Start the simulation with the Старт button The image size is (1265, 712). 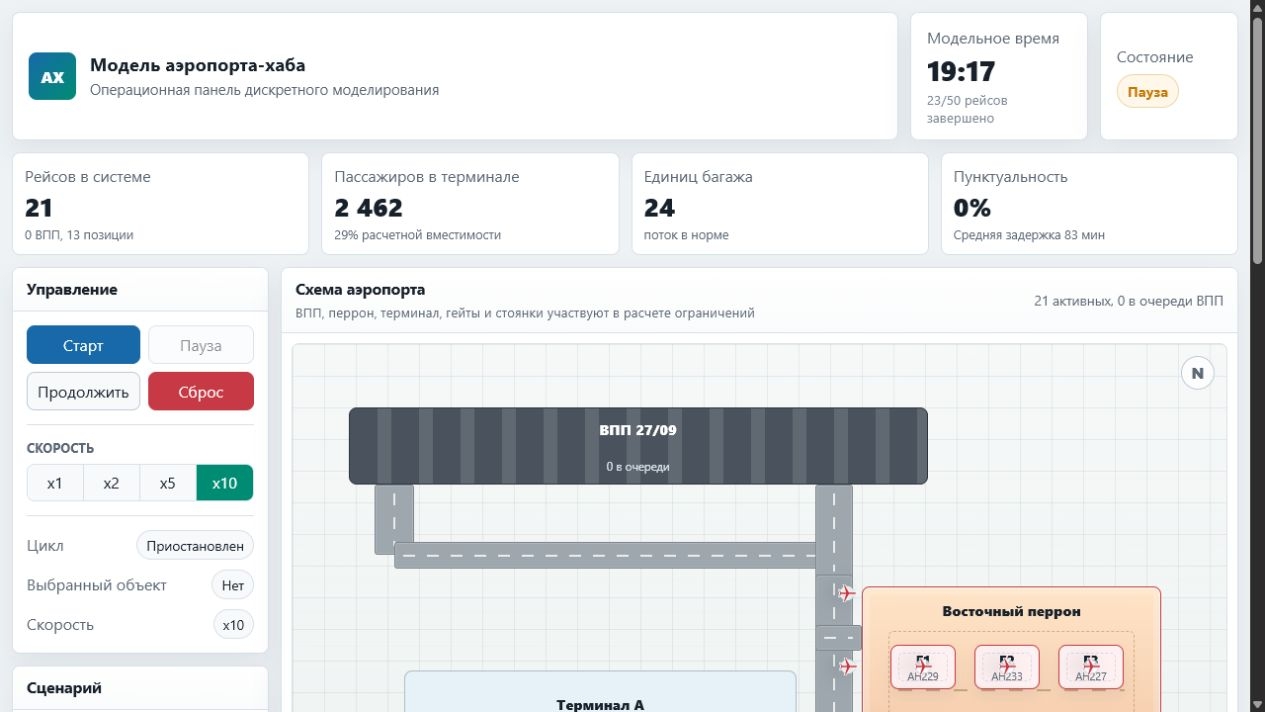[83, 346]
